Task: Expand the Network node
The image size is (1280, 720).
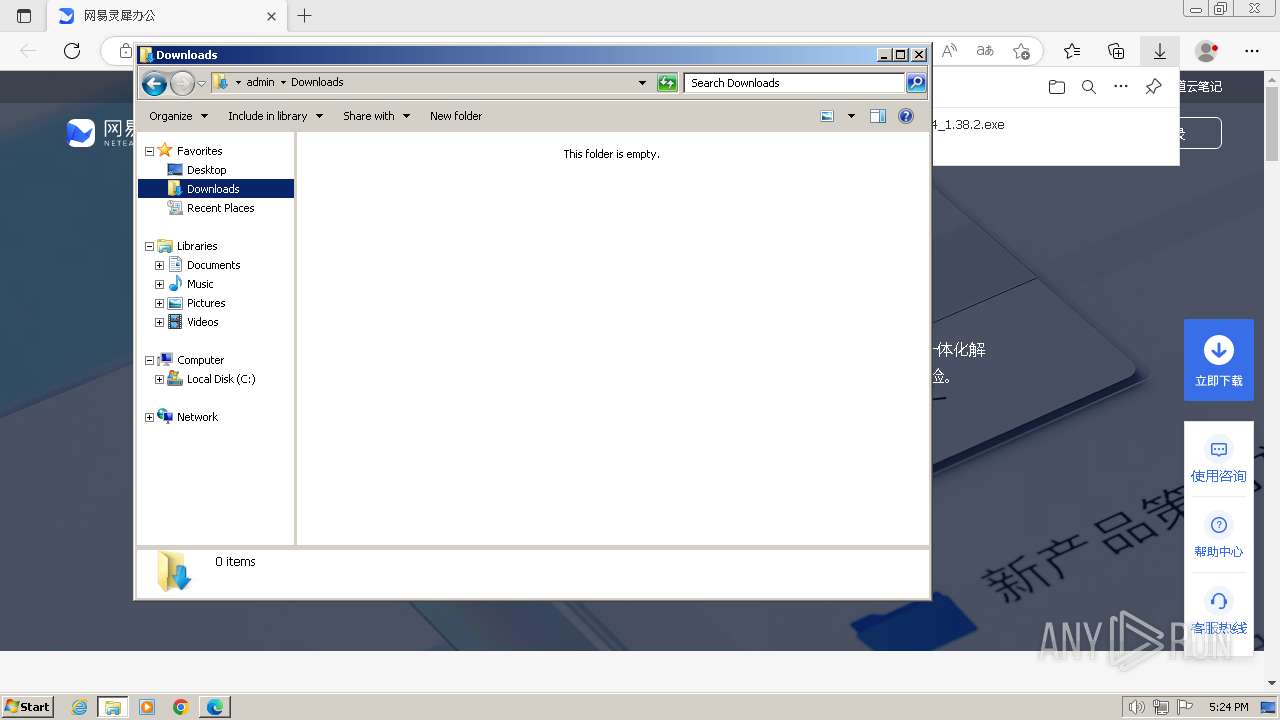Action: [x=150, y=417]
